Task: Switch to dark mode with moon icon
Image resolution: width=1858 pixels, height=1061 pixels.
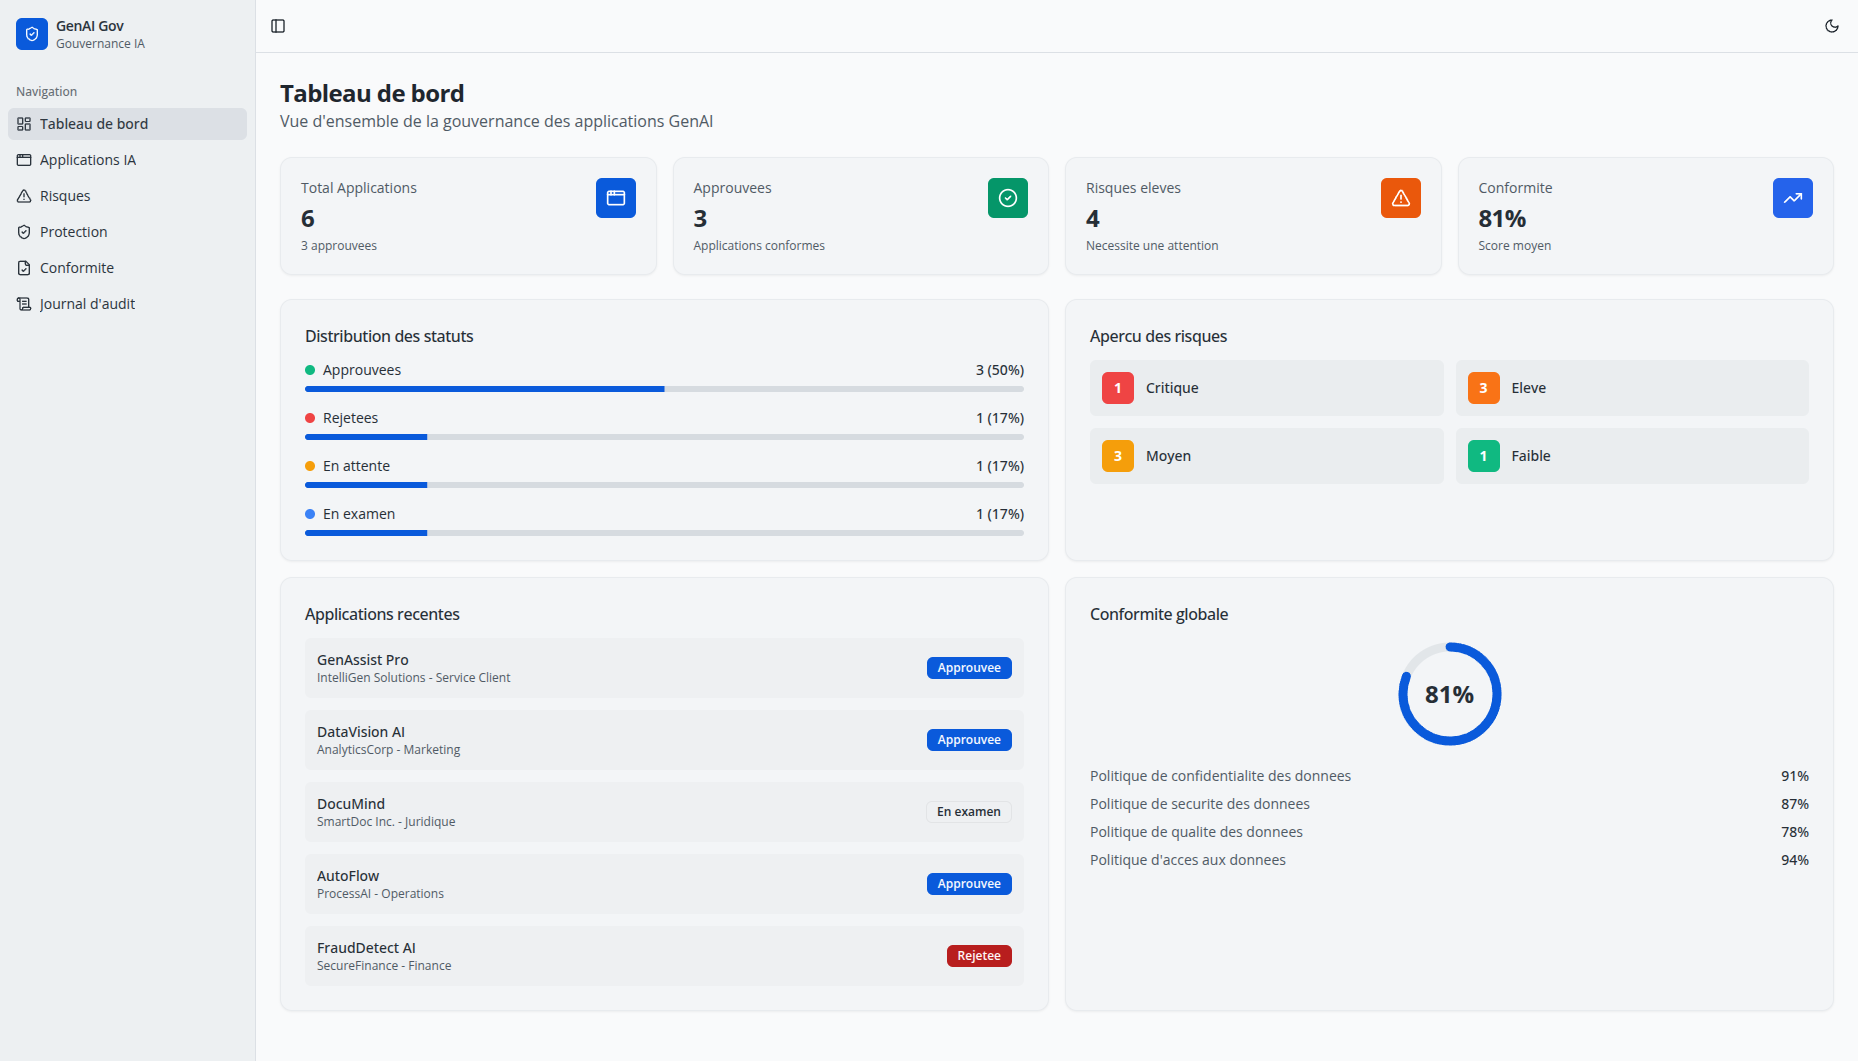Action: pos(1831,26)
